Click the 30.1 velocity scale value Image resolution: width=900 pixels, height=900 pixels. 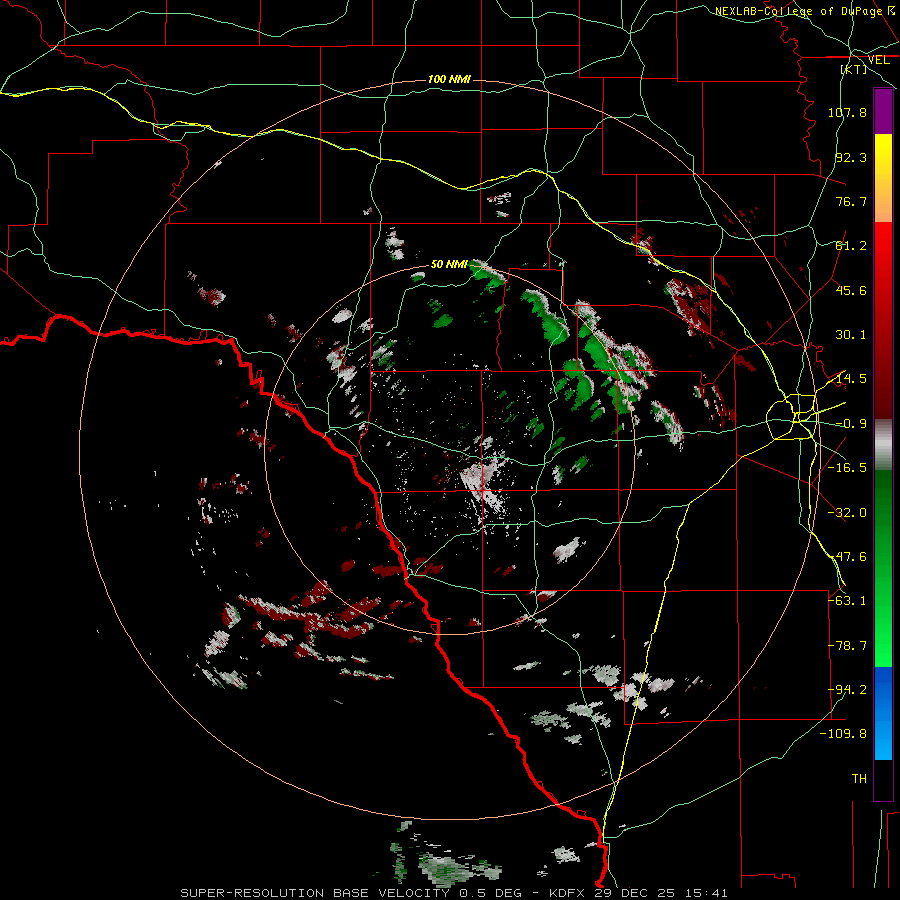(x=851, y=335)
